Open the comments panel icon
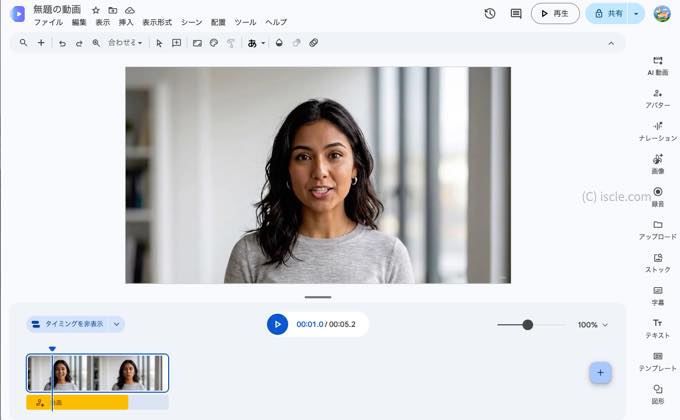Screen dimensions: 680x420 click(x=516, y=13)
